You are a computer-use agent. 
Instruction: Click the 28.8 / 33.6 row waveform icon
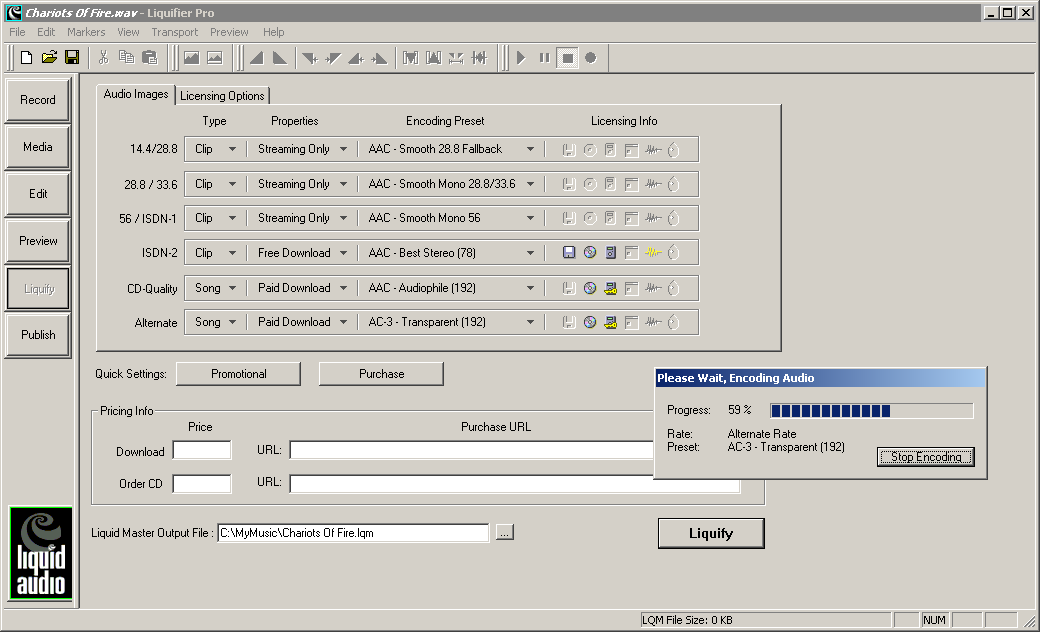pos(653,184)
